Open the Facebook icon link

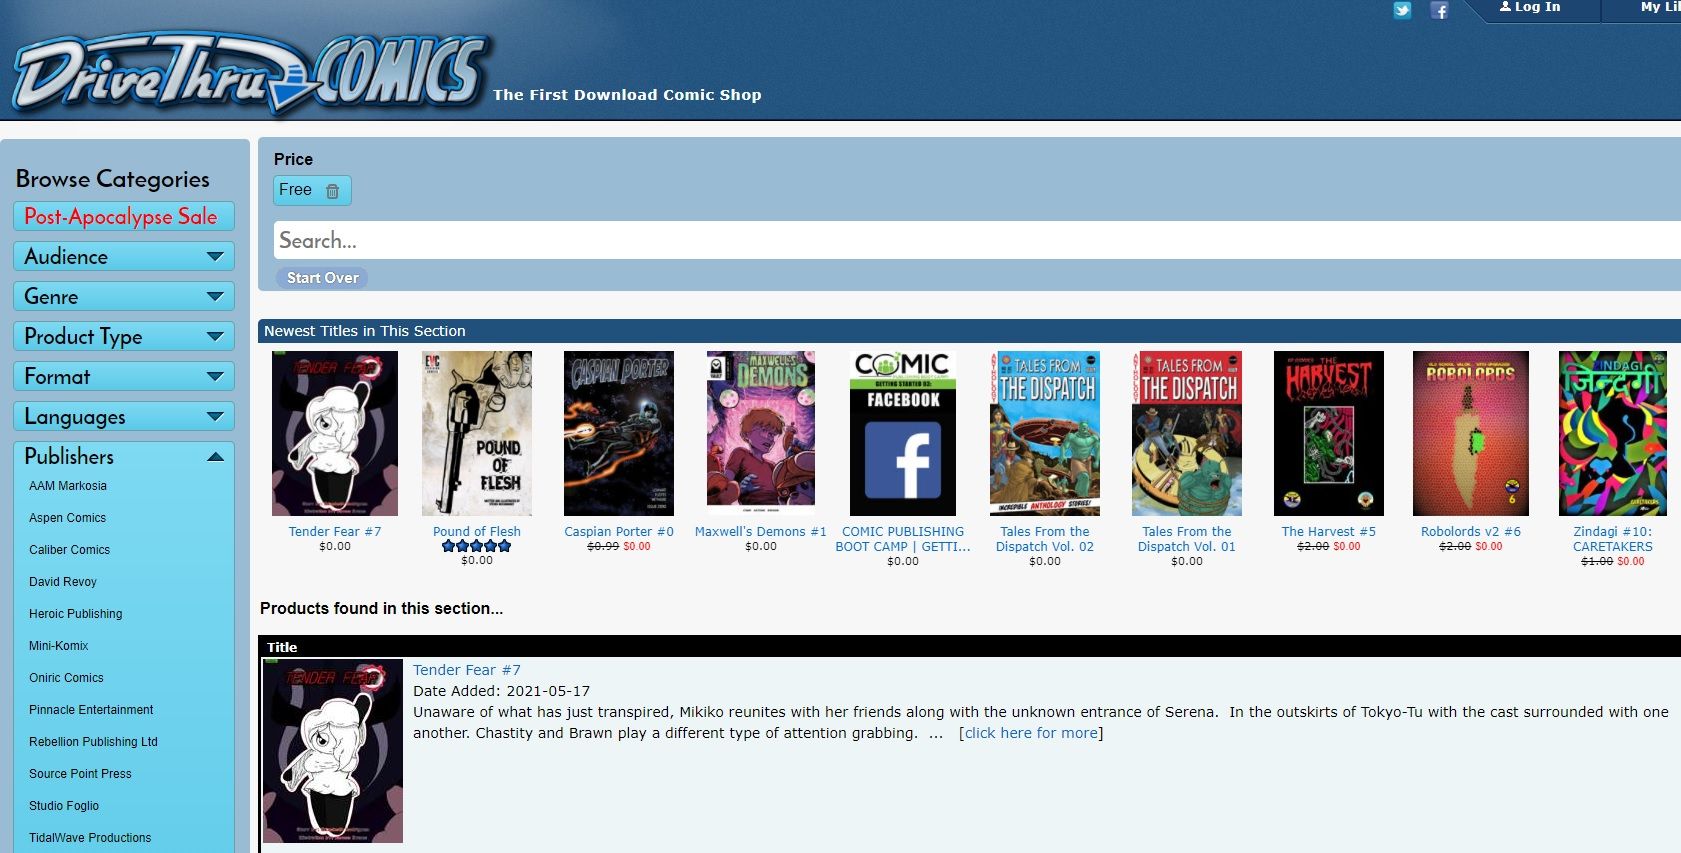[1439, 11]
